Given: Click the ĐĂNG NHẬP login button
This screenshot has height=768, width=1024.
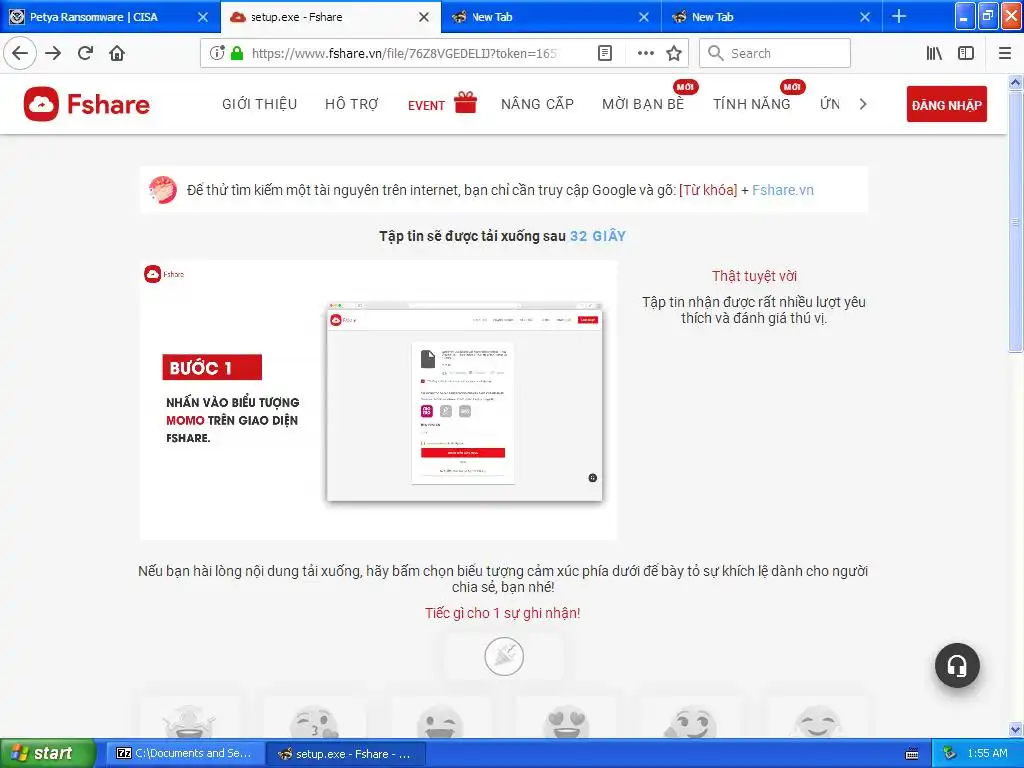Looking at the screenshot, I should 946,104.
